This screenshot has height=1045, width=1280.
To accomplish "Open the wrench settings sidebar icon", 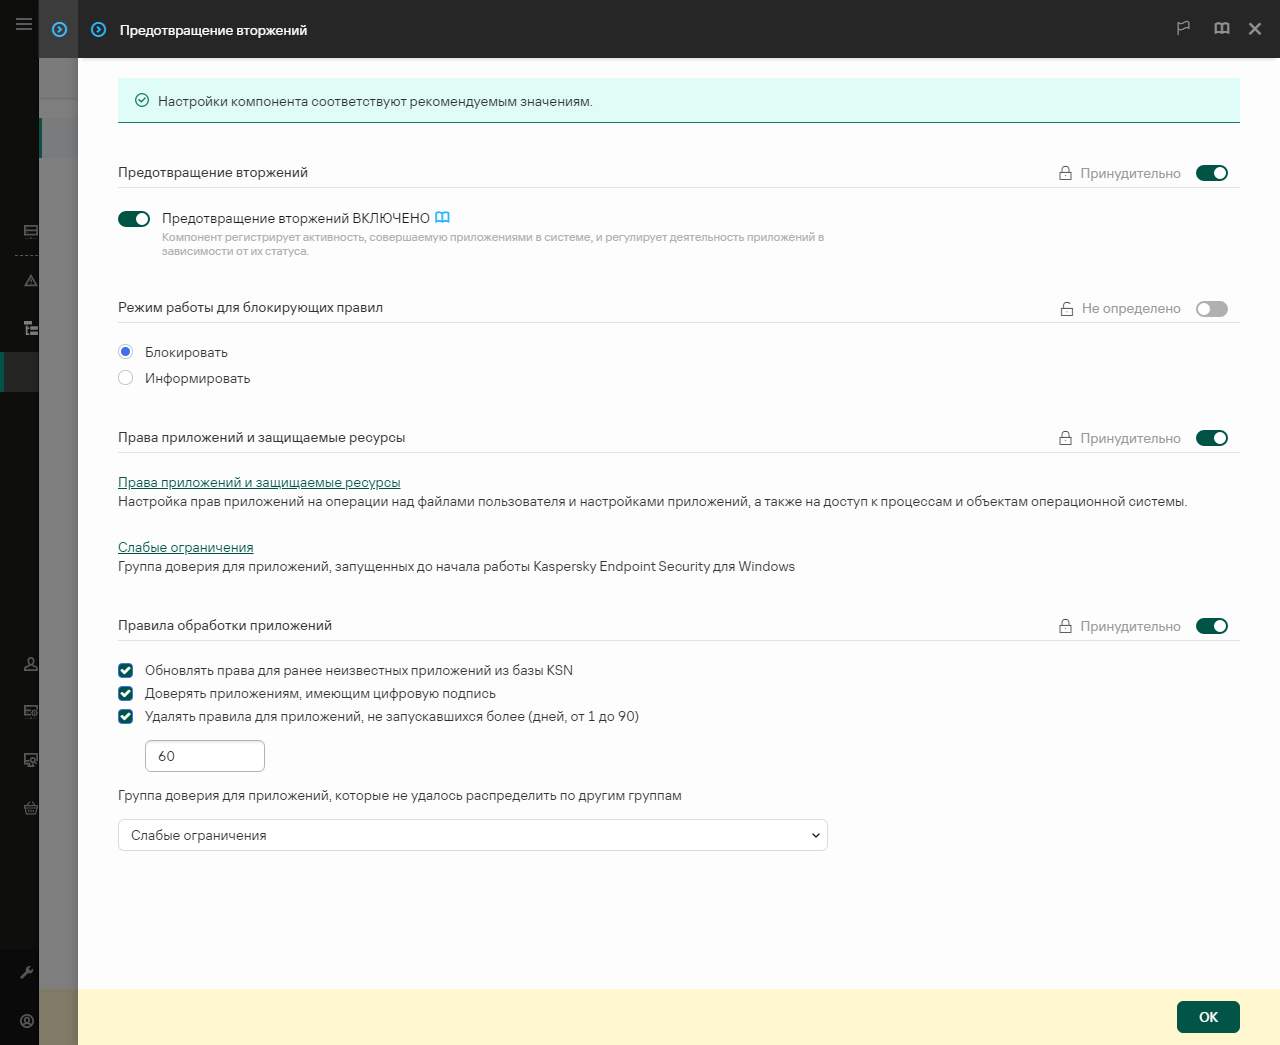I will (x=27, y=972).
